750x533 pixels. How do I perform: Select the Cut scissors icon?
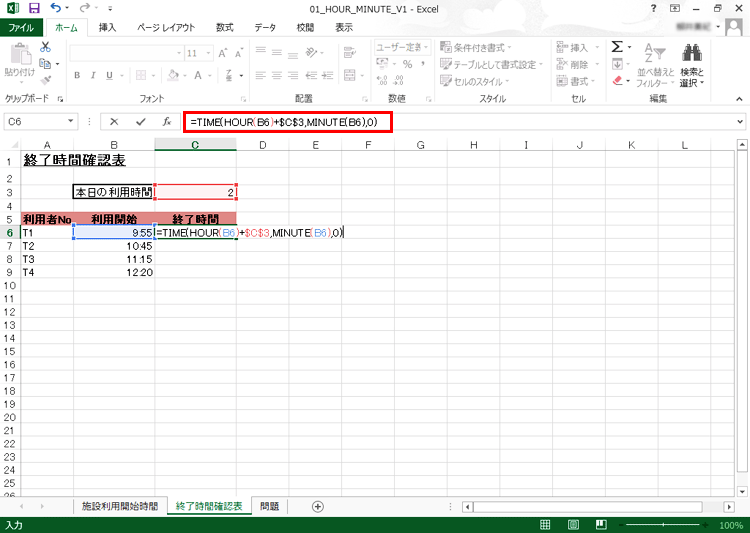(x=45, y=47)
